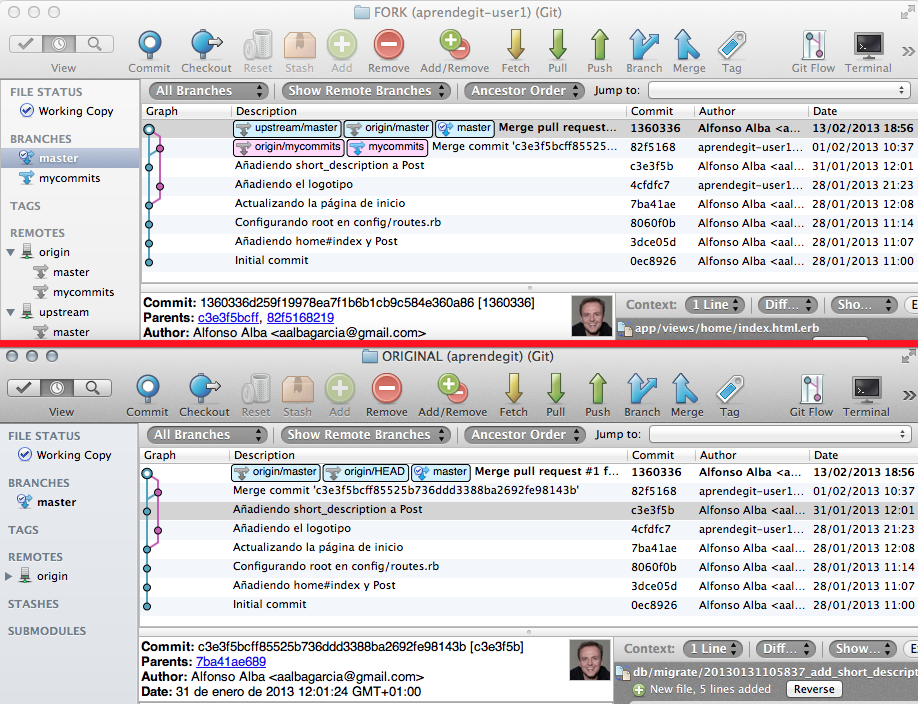Select the clock log view in the ORIGINAL window
The height and width of the screenshot is (704, 918).
pos(60,388)
